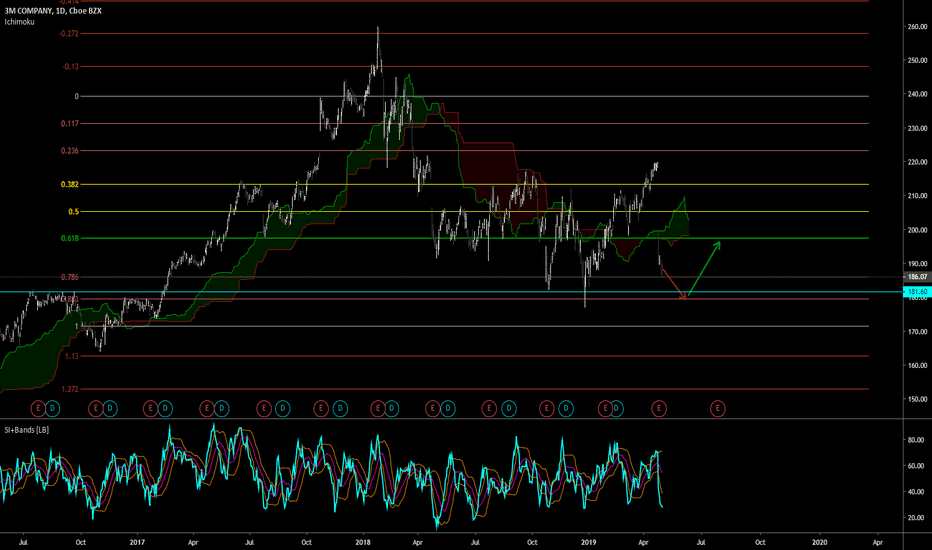Click the 2017 label on time axis
The height and width of the screenshot is (550, 932).
(137, 542)
